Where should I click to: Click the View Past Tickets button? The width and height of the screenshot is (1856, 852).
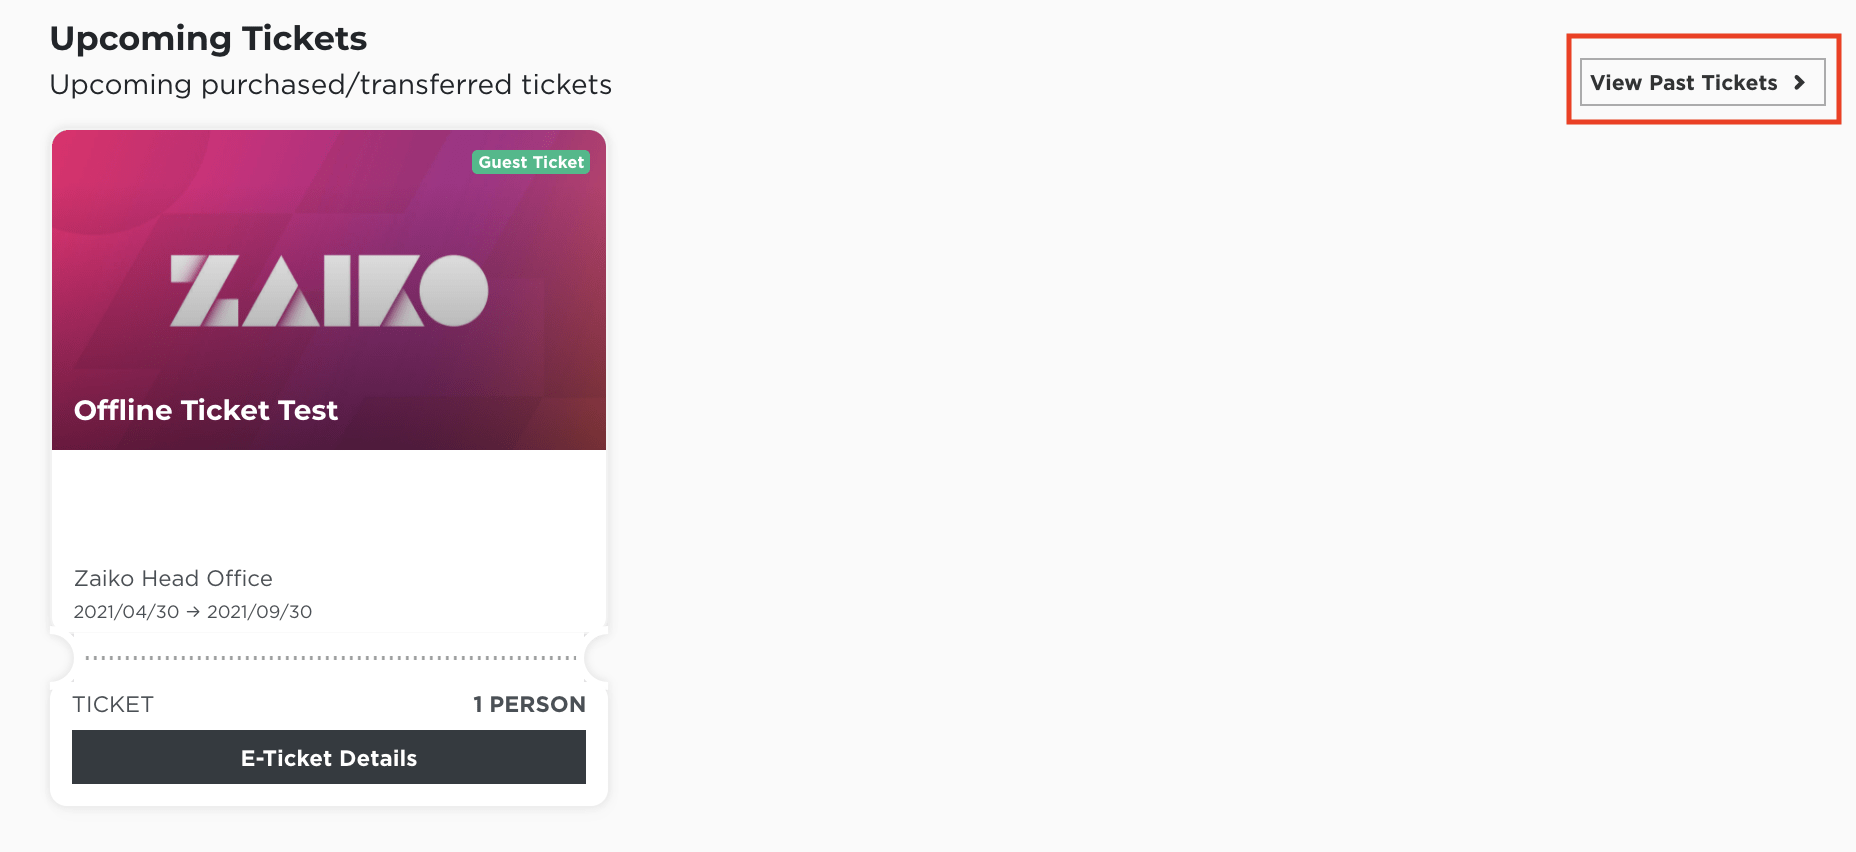pos(1702,82)
